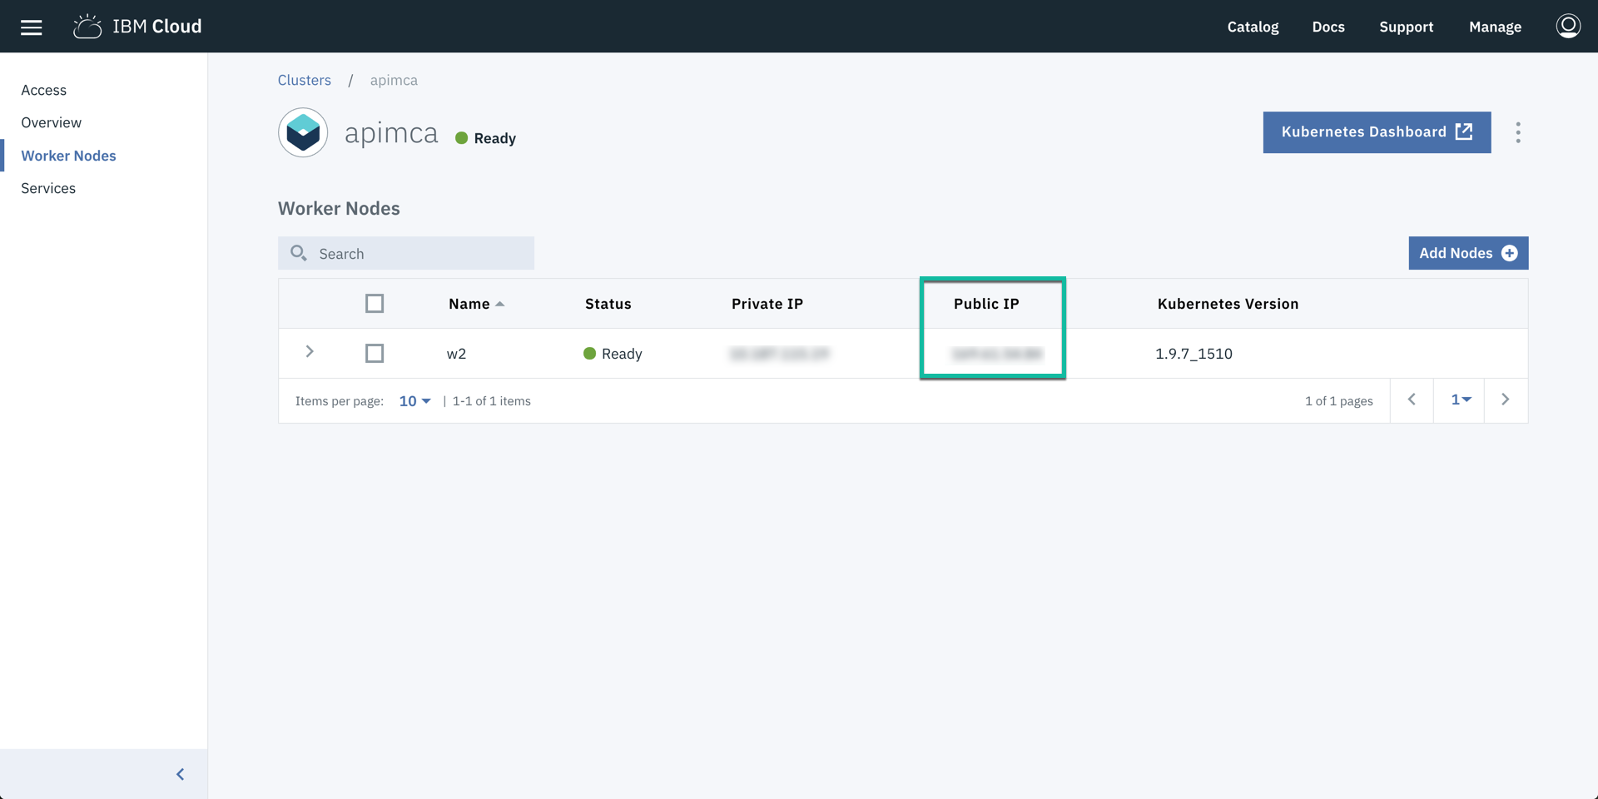Open the Docs menu item
This screenshot has width=1598, height=799.
point(1328,27)
